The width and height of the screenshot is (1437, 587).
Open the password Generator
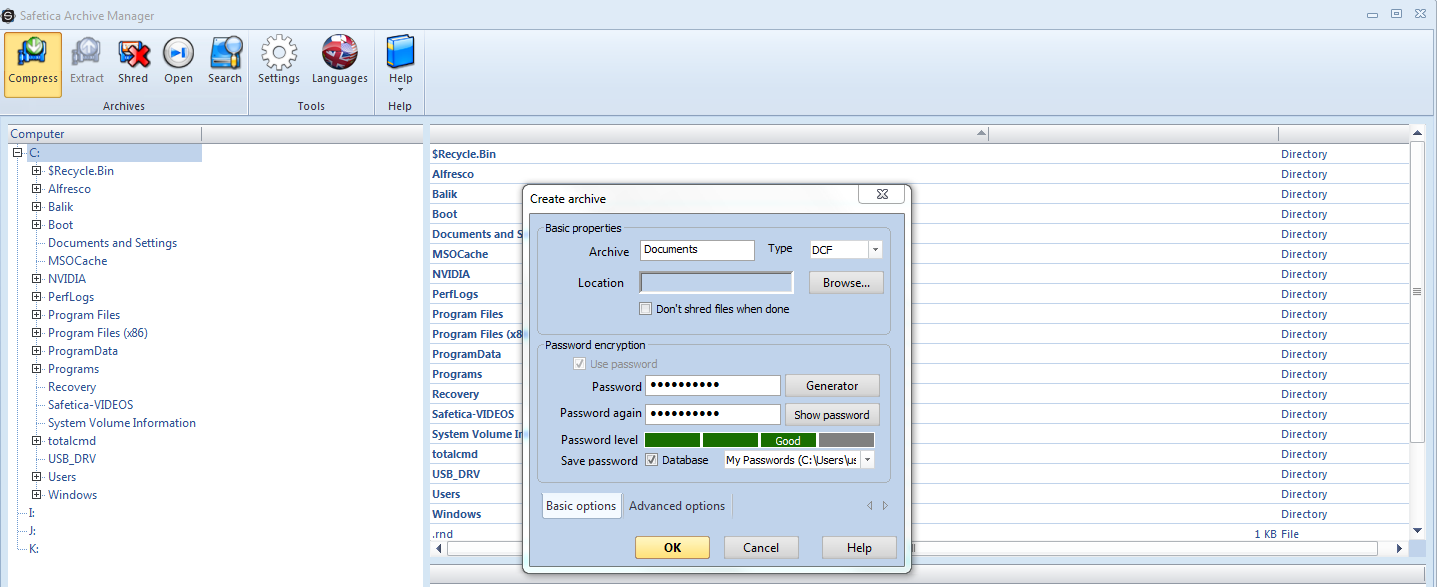coord(832,386)
